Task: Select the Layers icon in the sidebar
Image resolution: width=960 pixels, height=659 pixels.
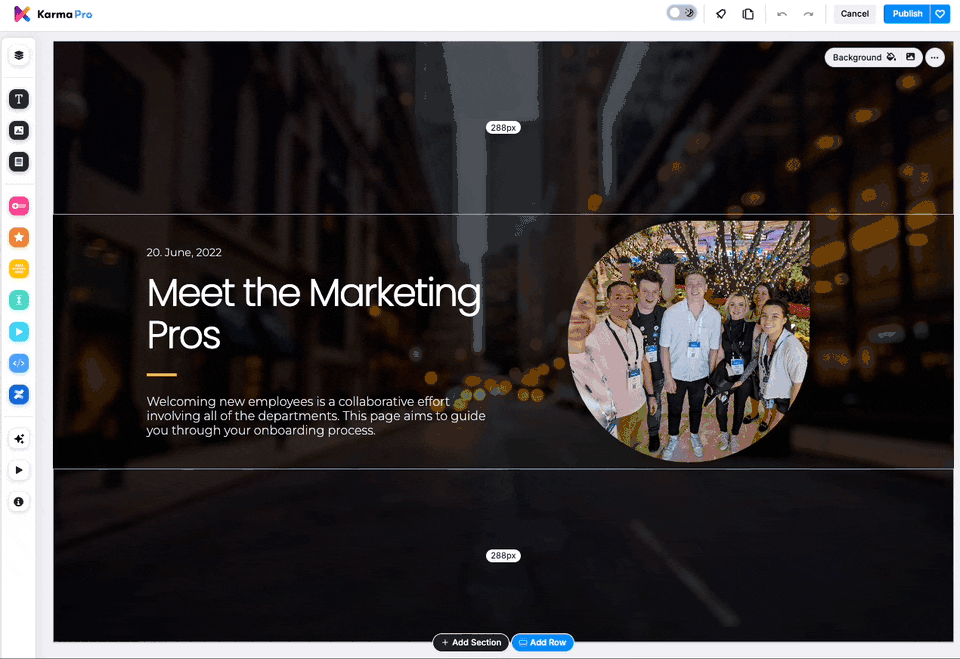Action: click(18, 56)
